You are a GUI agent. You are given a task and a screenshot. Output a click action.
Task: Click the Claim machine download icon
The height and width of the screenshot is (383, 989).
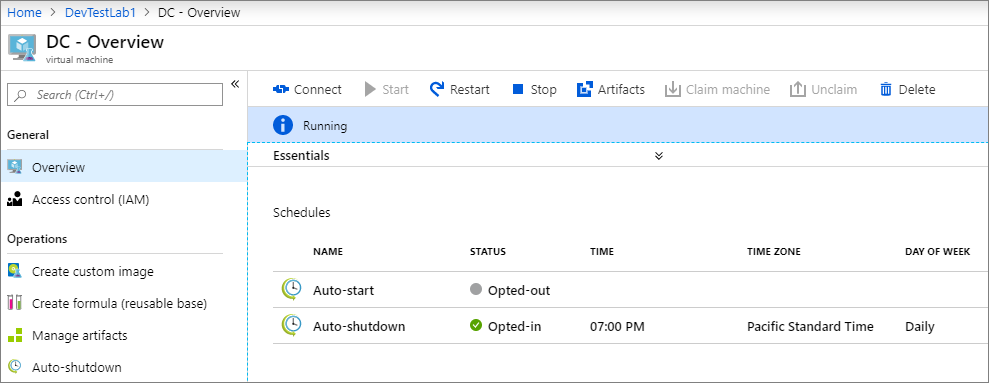pos(672,90)
